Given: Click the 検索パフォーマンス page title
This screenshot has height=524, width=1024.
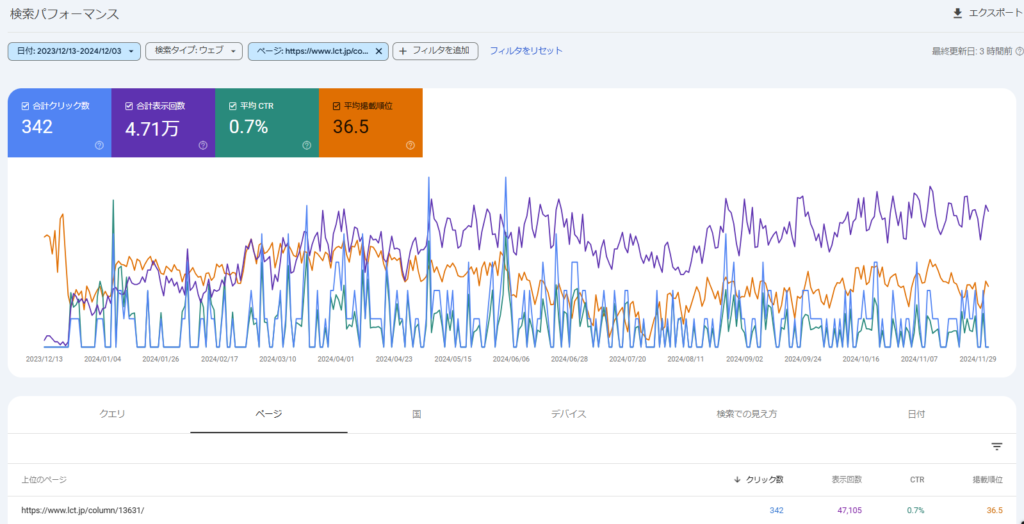Looking at the screenshot, I should 65,14.
